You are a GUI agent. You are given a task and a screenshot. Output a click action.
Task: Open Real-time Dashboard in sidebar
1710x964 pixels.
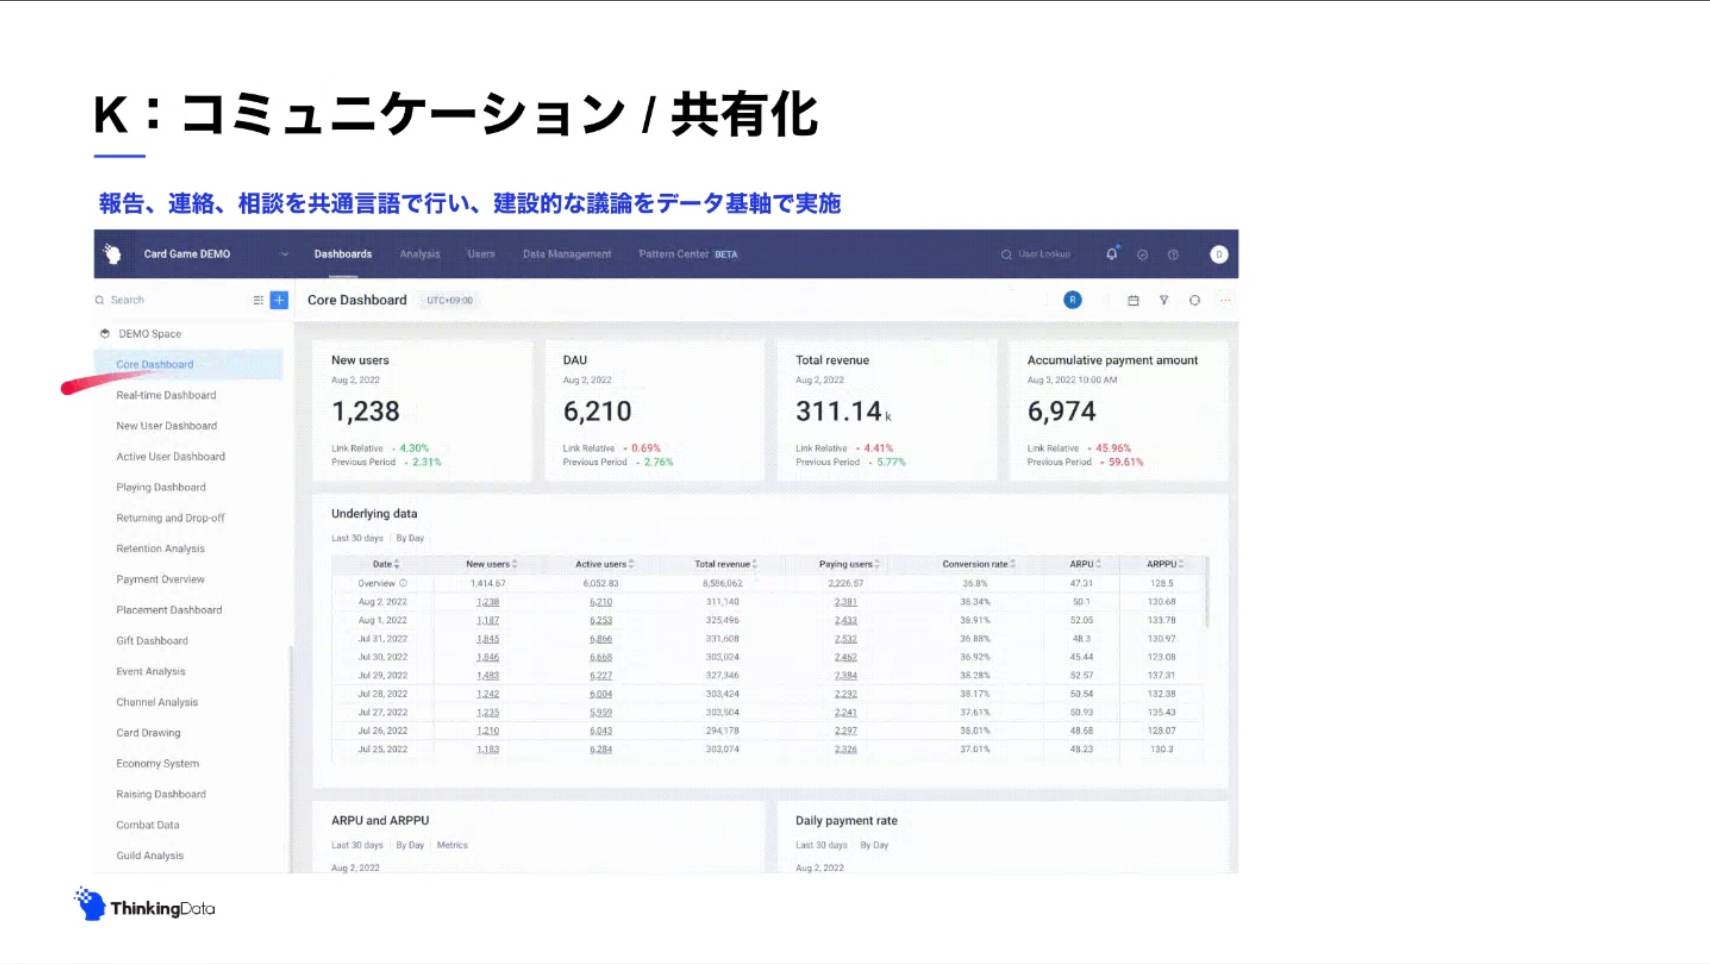tap(166, 395)
